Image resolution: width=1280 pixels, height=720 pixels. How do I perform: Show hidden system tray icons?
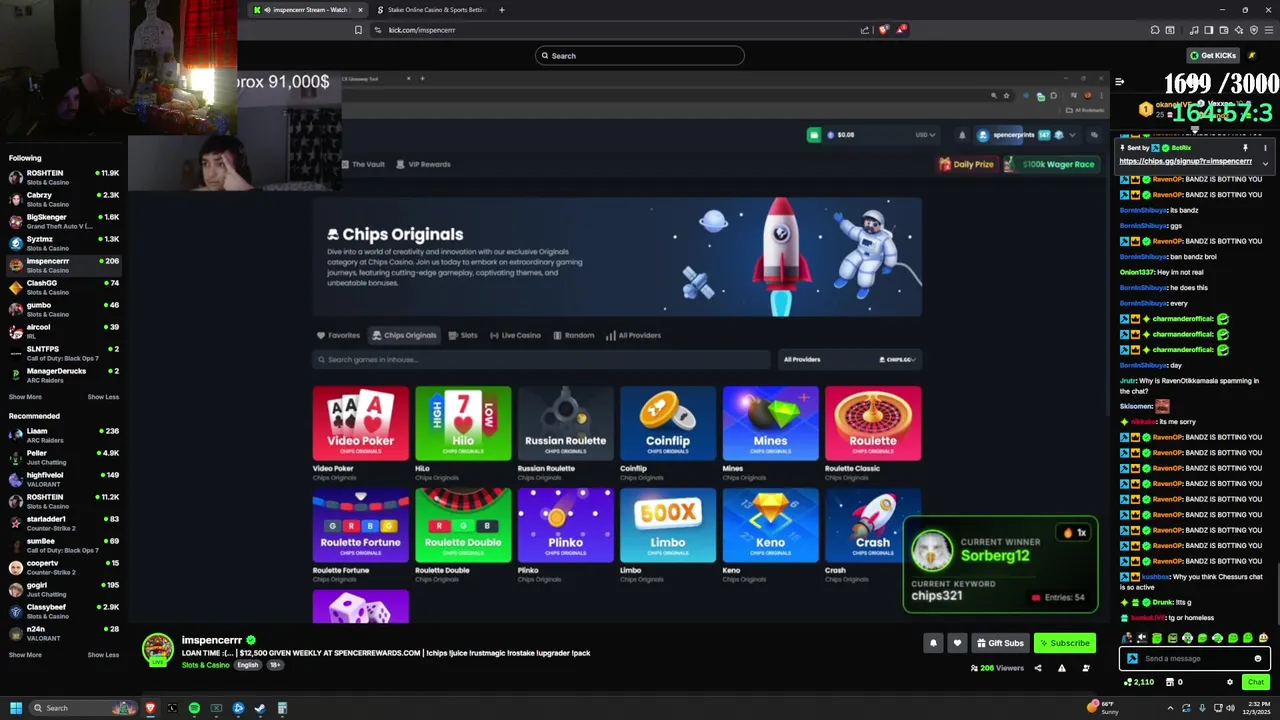1170,708
